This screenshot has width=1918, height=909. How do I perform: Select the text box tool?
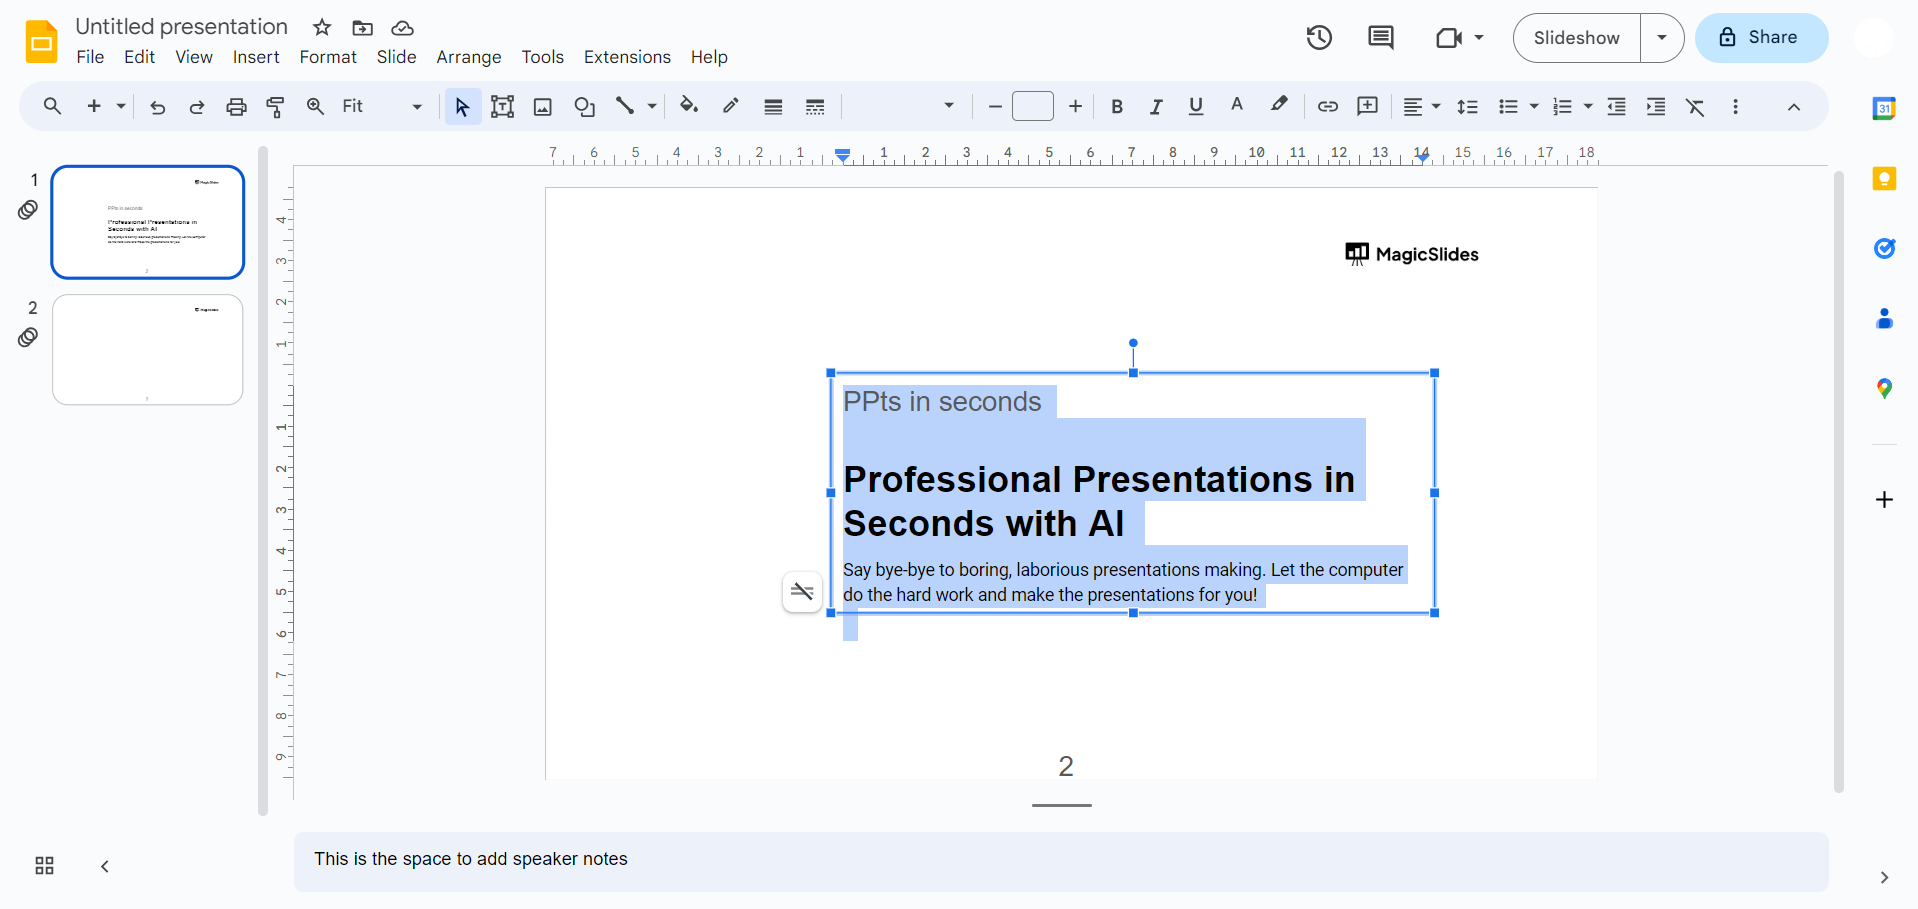pyautogui.click(x=502, y=107)
